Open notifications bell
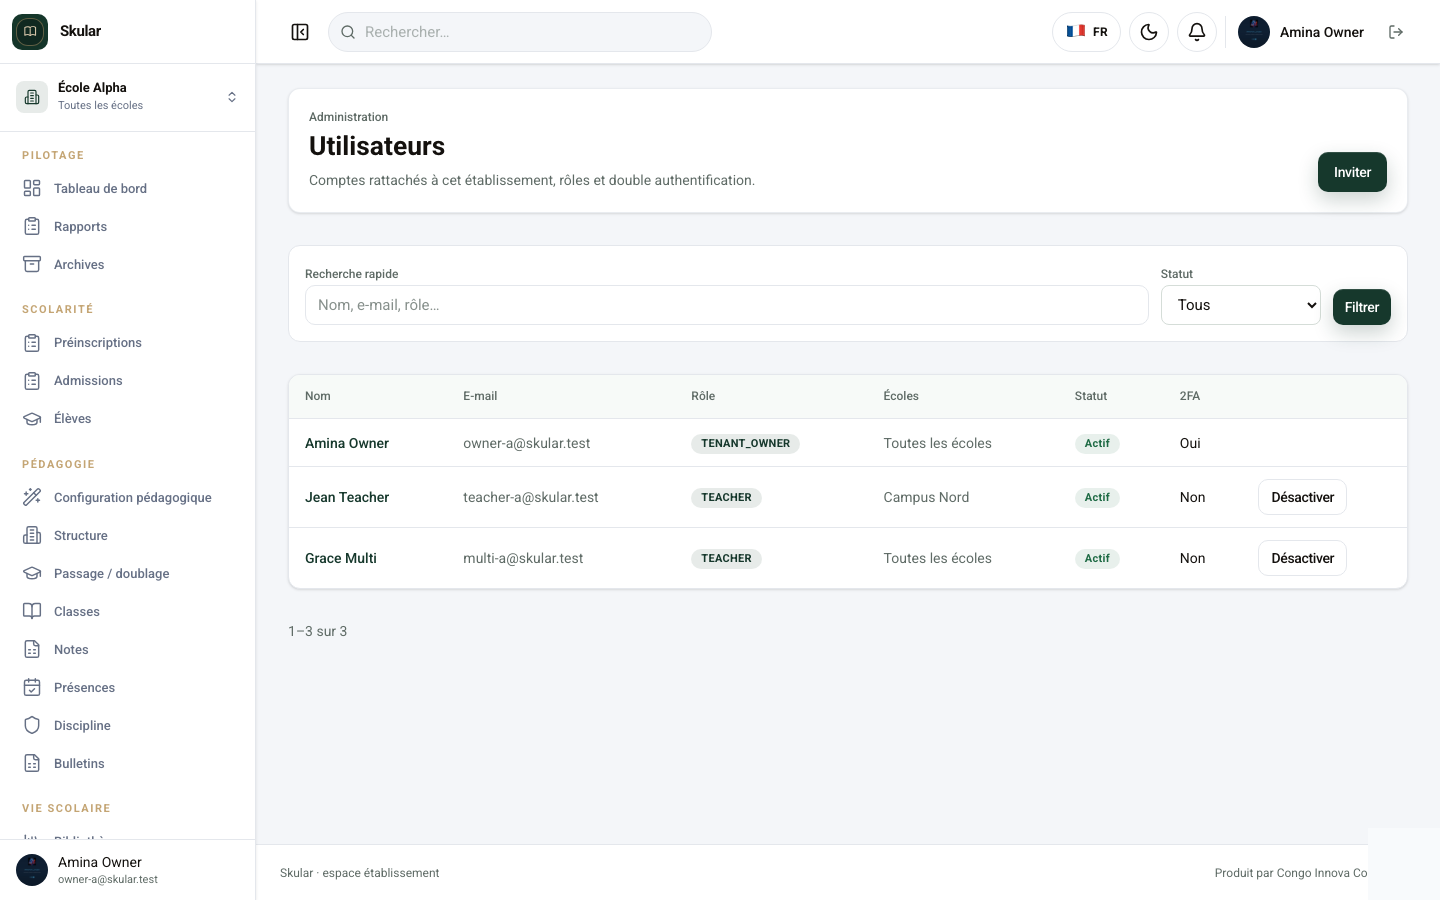Image resolution: width=1440 pixels, height=900 pixels. 1197,32
